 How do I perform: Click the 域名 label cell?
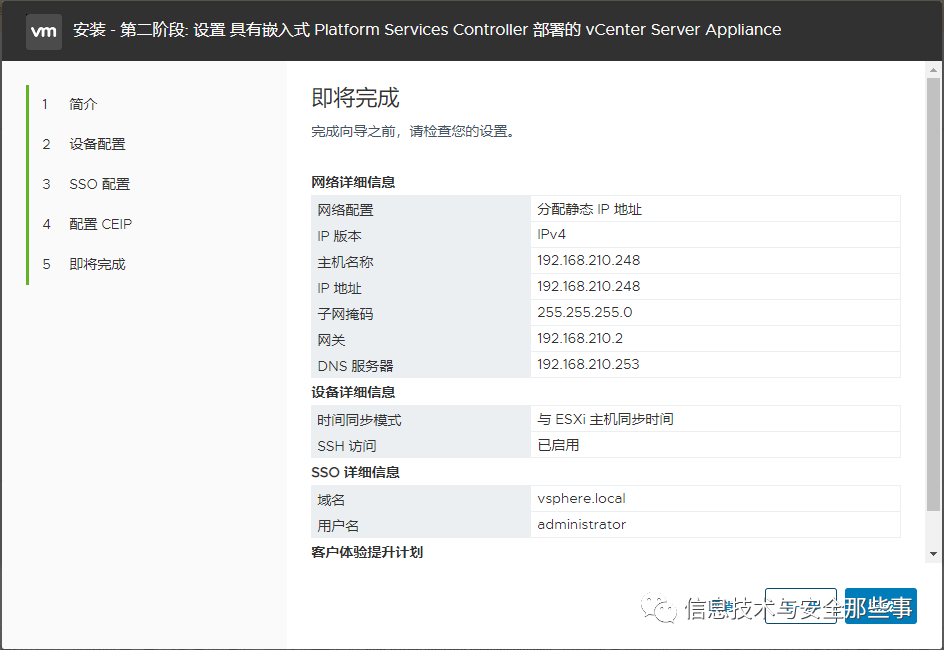tap(421, 498)
